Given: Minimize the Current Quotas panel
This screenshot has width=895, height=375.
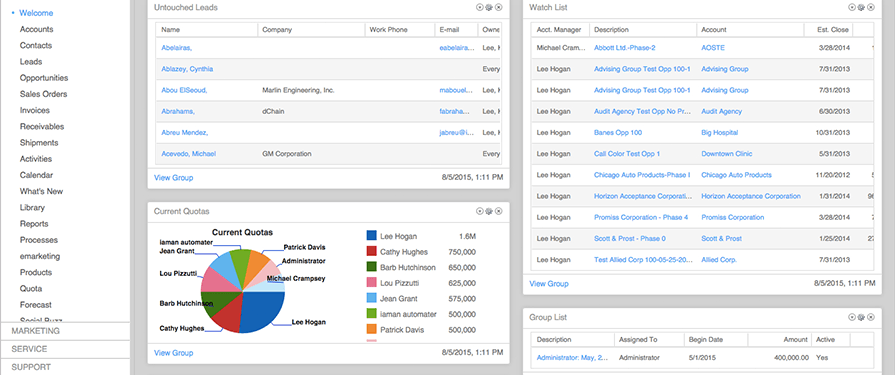Looking at the screenshot, I should pos(480,211).
